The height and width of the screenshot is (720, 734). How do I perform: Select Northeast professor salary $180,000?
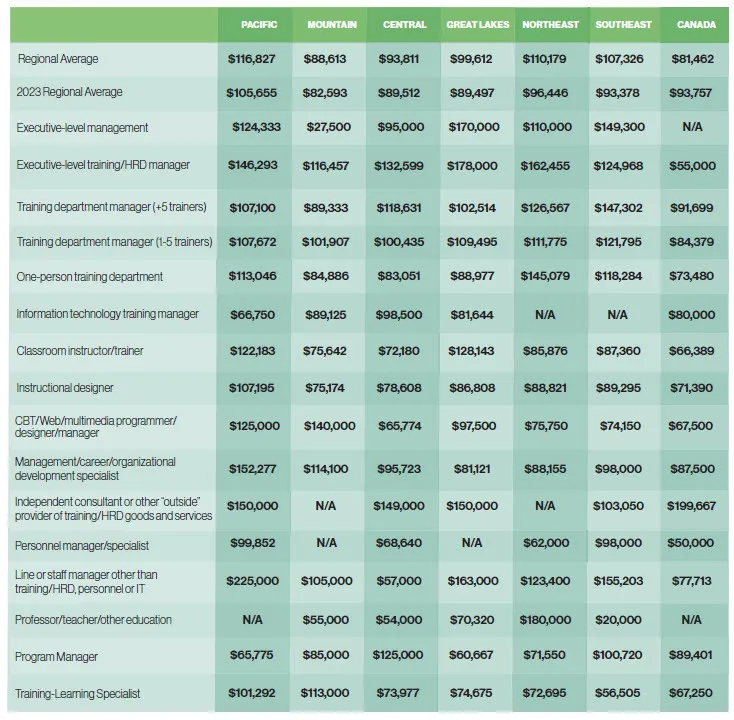tap(547, 620)
